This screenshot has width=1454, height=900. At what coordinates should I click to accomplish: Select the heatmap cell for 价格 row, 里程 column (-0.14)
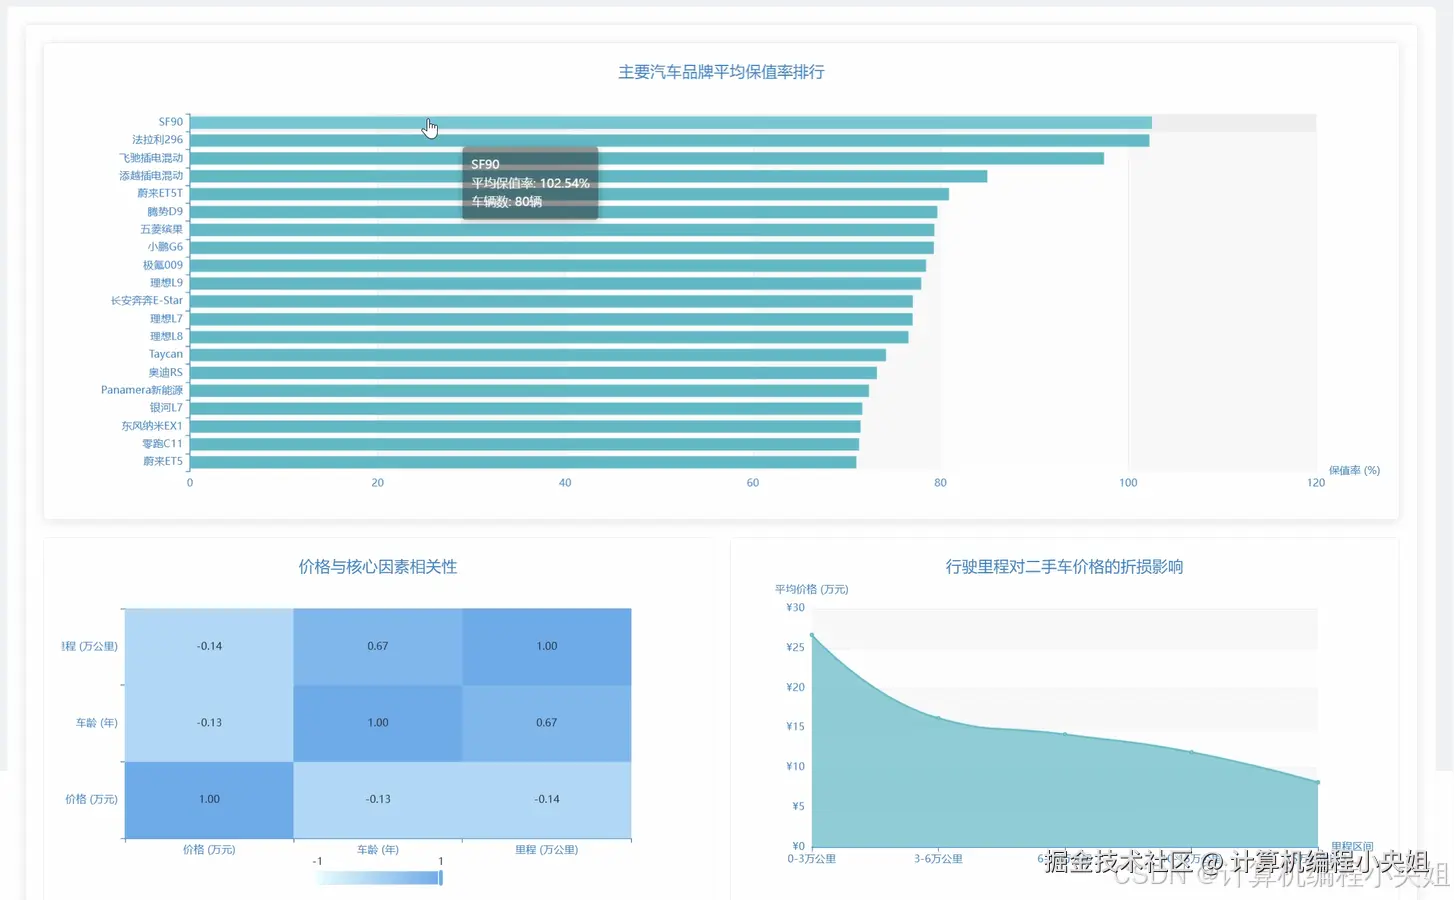coord(547,800)
